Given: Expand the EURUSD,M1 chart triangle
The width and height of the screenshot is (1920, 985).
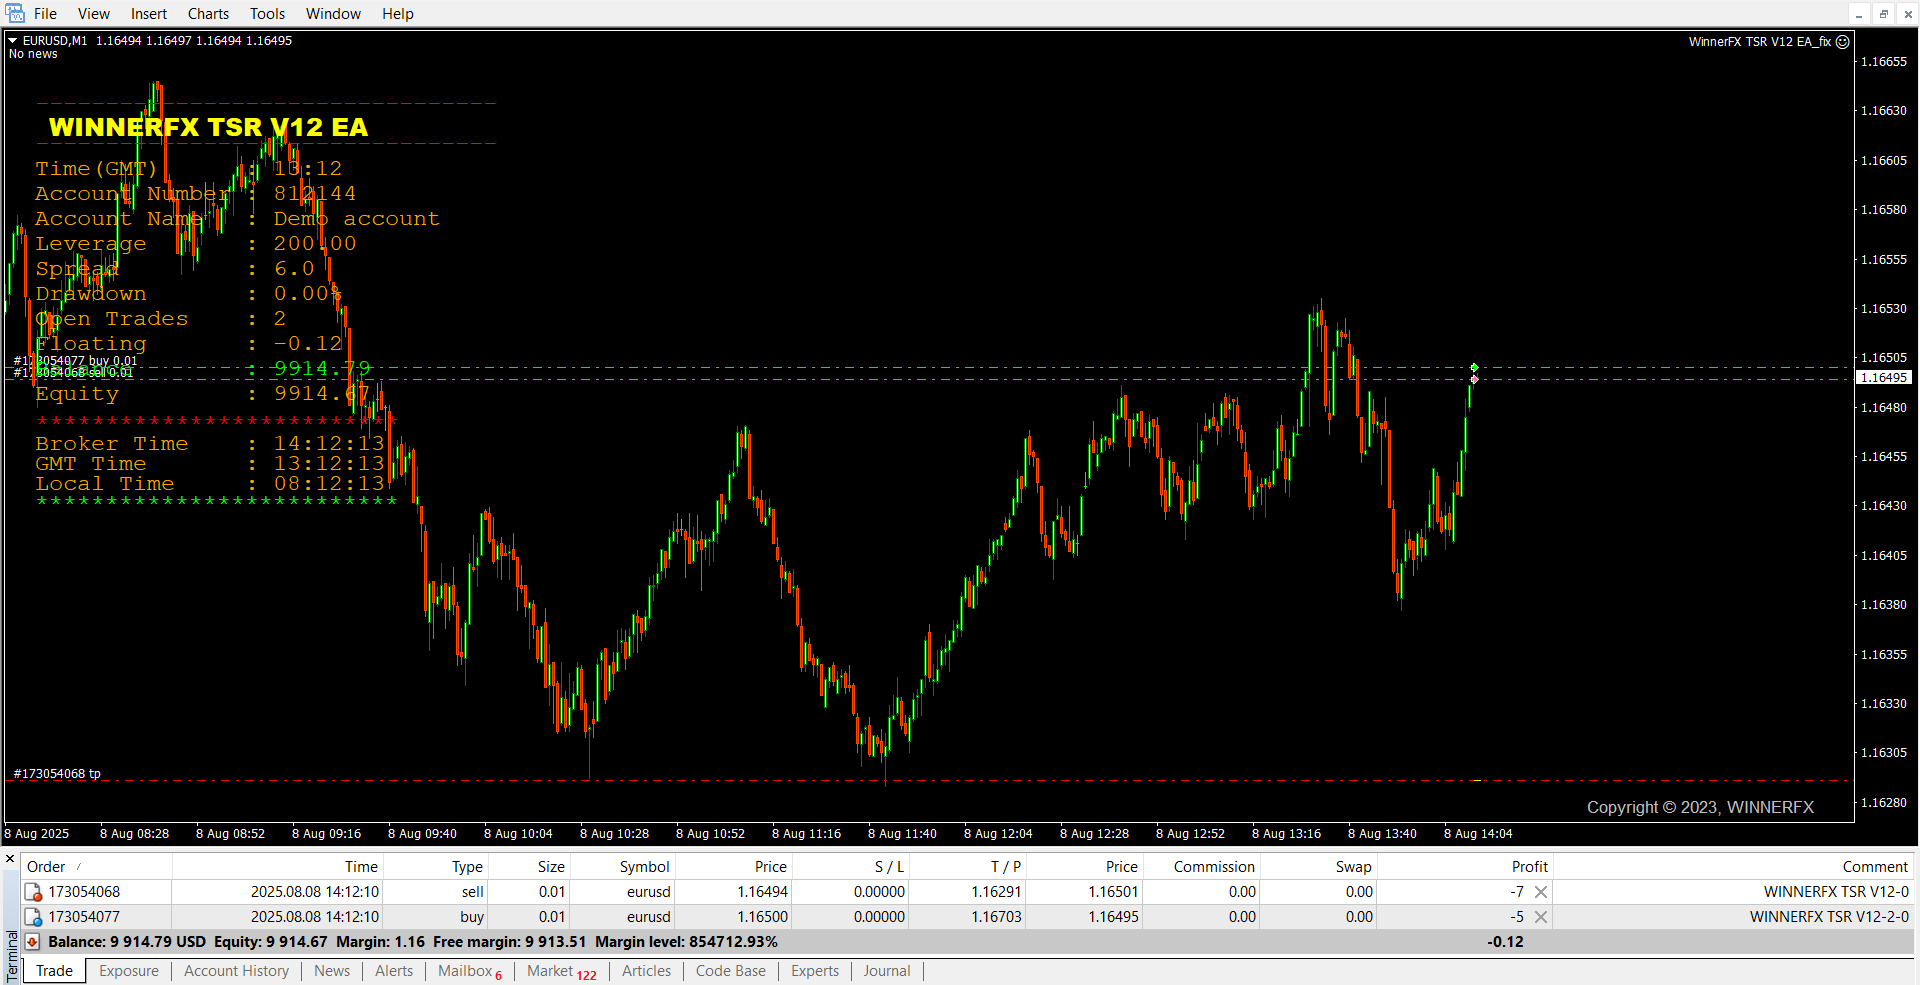Looking at the screenshot, I should tap(13, 41).
